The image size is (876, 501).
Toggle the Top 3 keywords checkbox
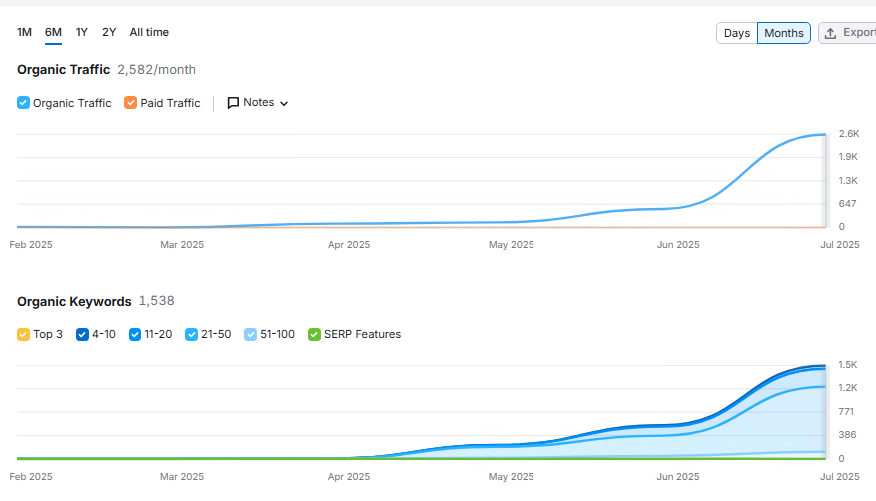(x=23, y=335)
